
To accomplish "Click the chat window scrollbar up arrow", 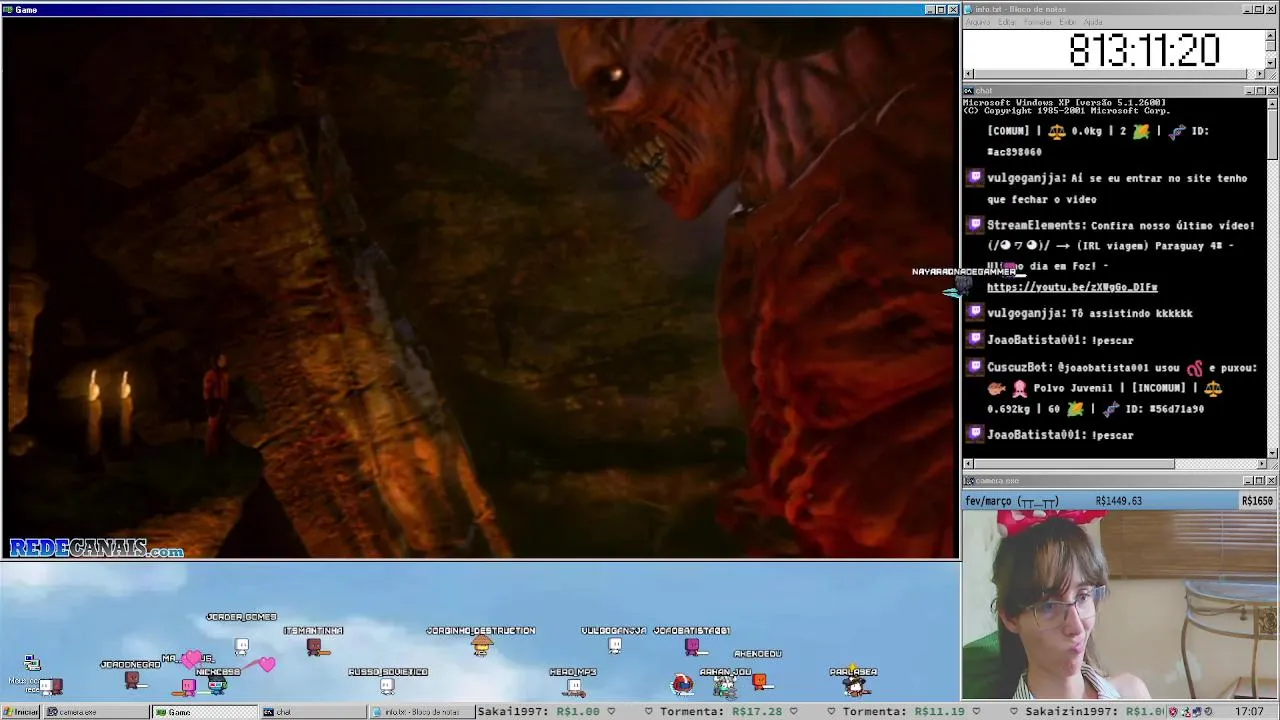I will [x=1272, y=102].
